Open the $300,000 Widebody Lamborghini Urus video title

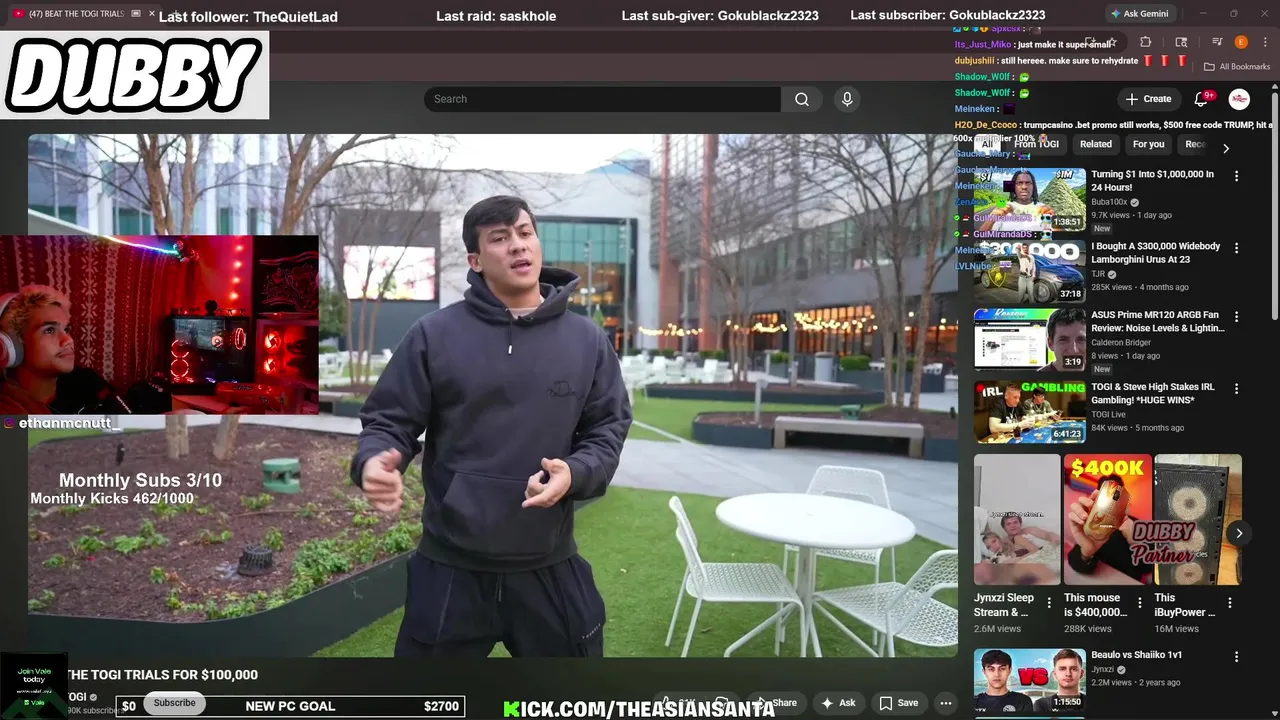[x=1155, y=252]
